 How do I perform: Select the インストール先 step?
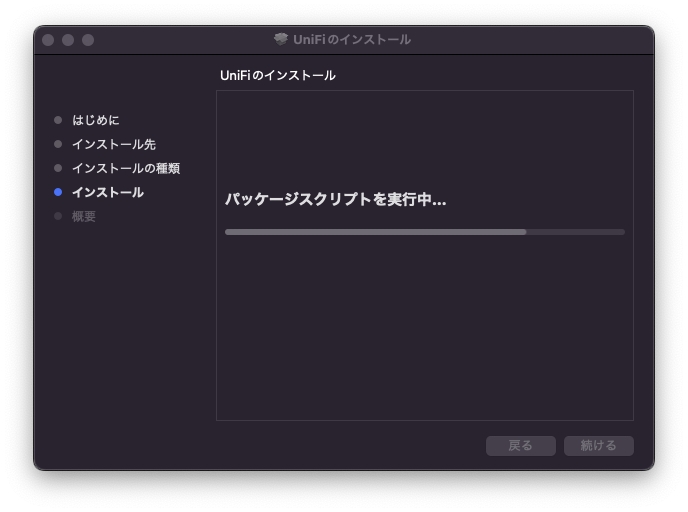click(x=114, y=144)
